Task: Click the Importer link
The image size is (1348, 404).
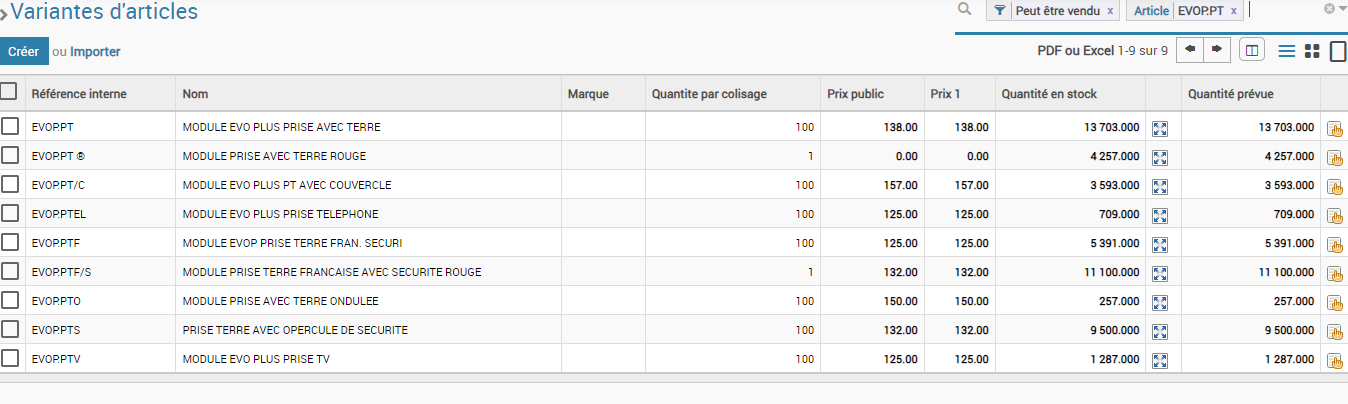Action: pos(95,51)
